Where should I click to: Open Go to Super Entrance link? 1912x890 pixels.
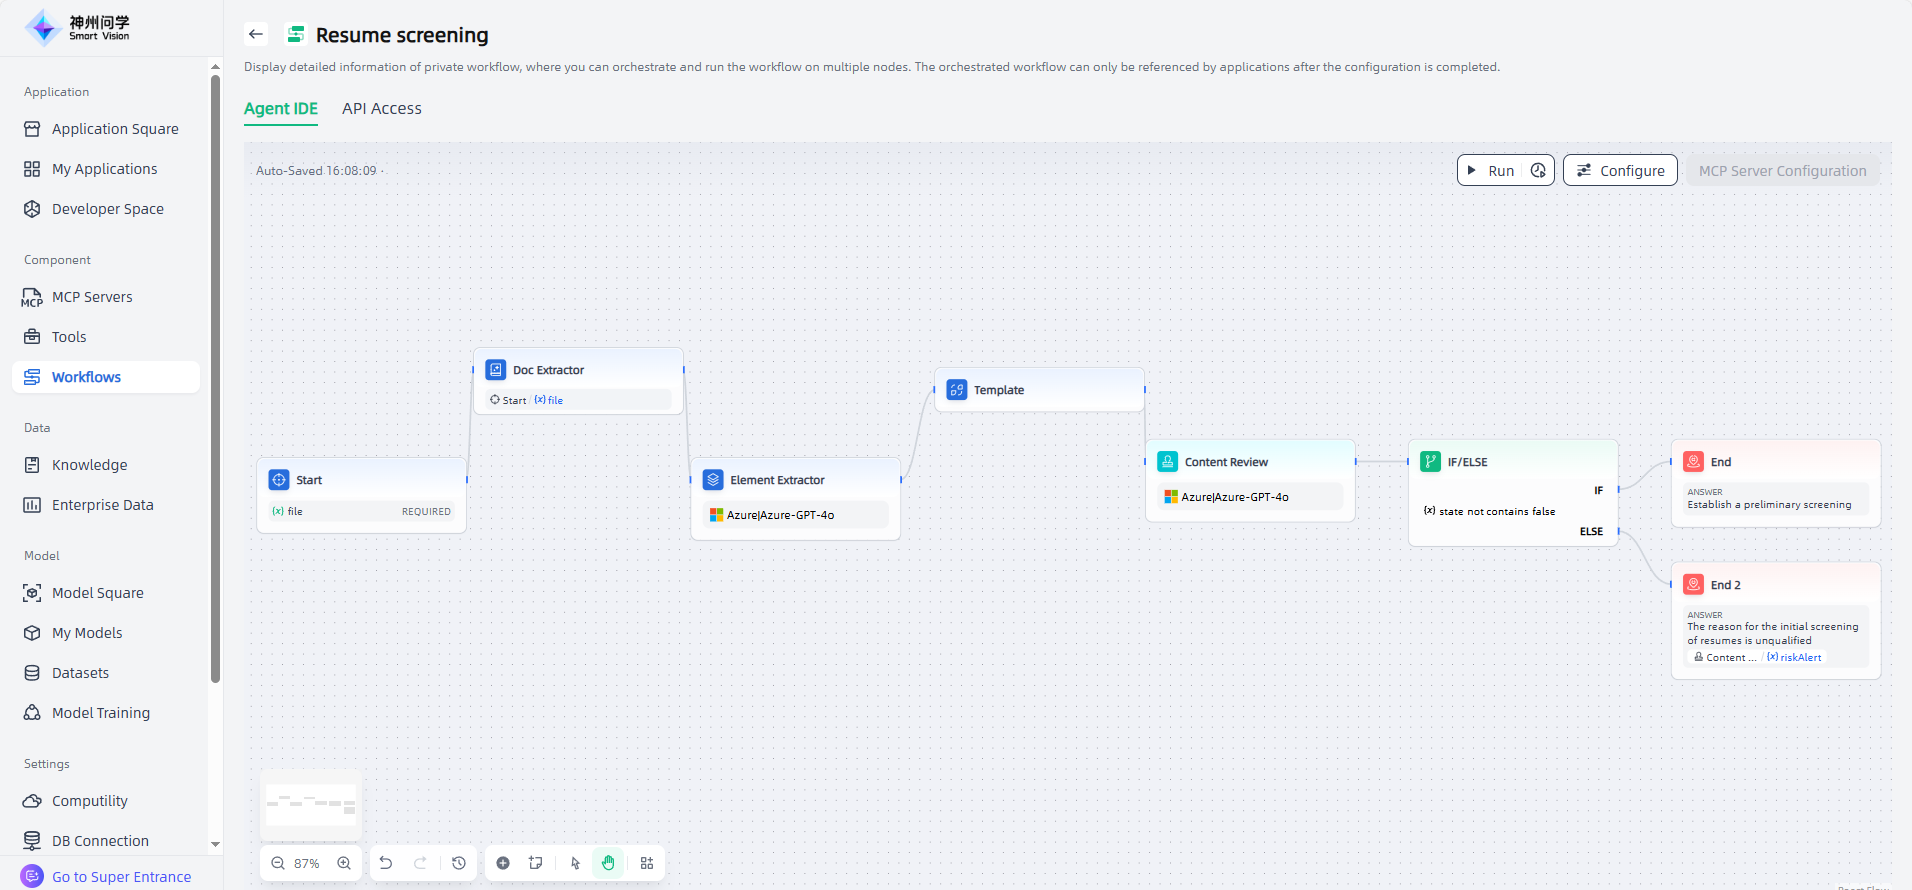(121, 877)
